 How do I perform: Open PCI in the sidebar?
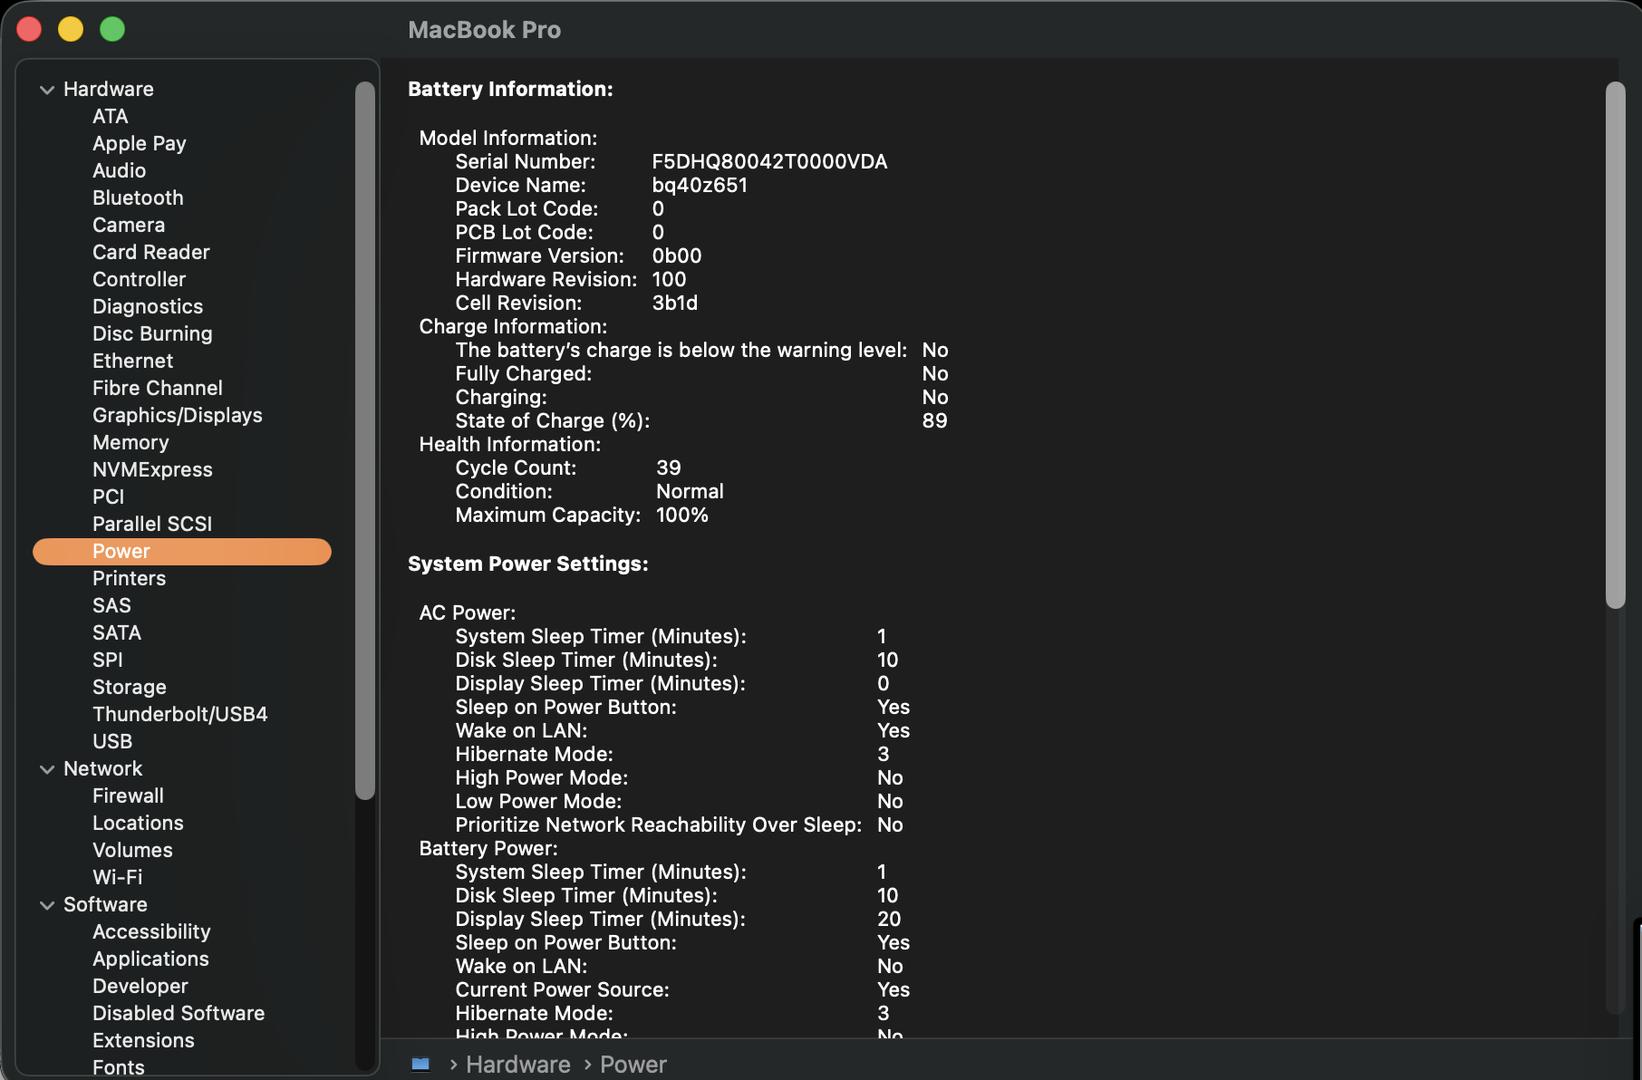tap(108, 496)
